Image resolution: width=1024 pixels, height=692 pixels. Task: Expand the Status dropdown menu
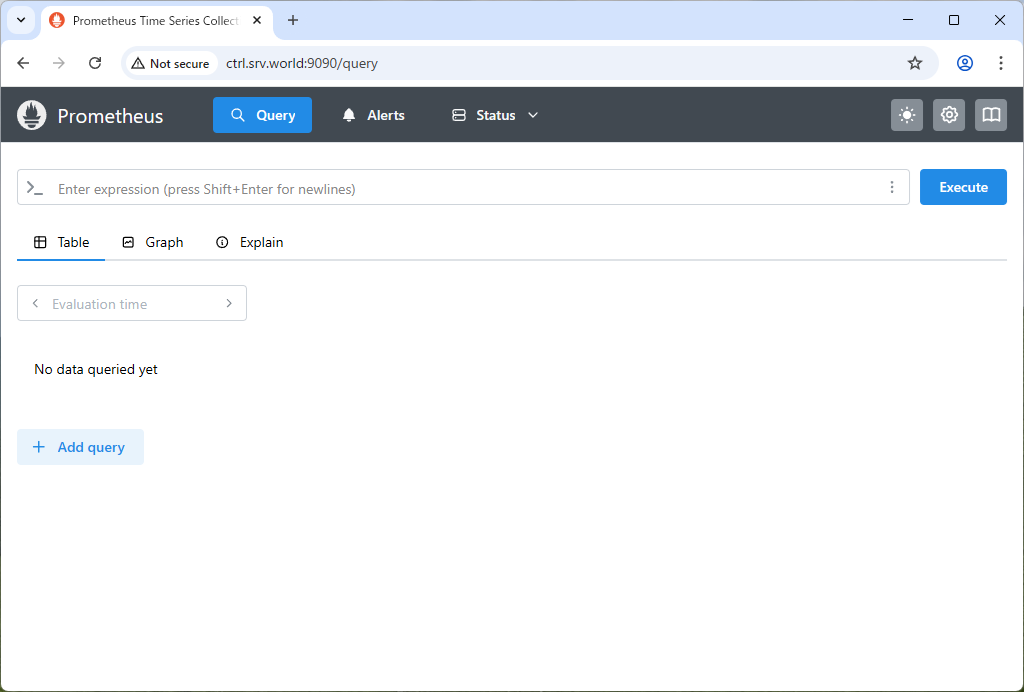click(x=495, y=115)
